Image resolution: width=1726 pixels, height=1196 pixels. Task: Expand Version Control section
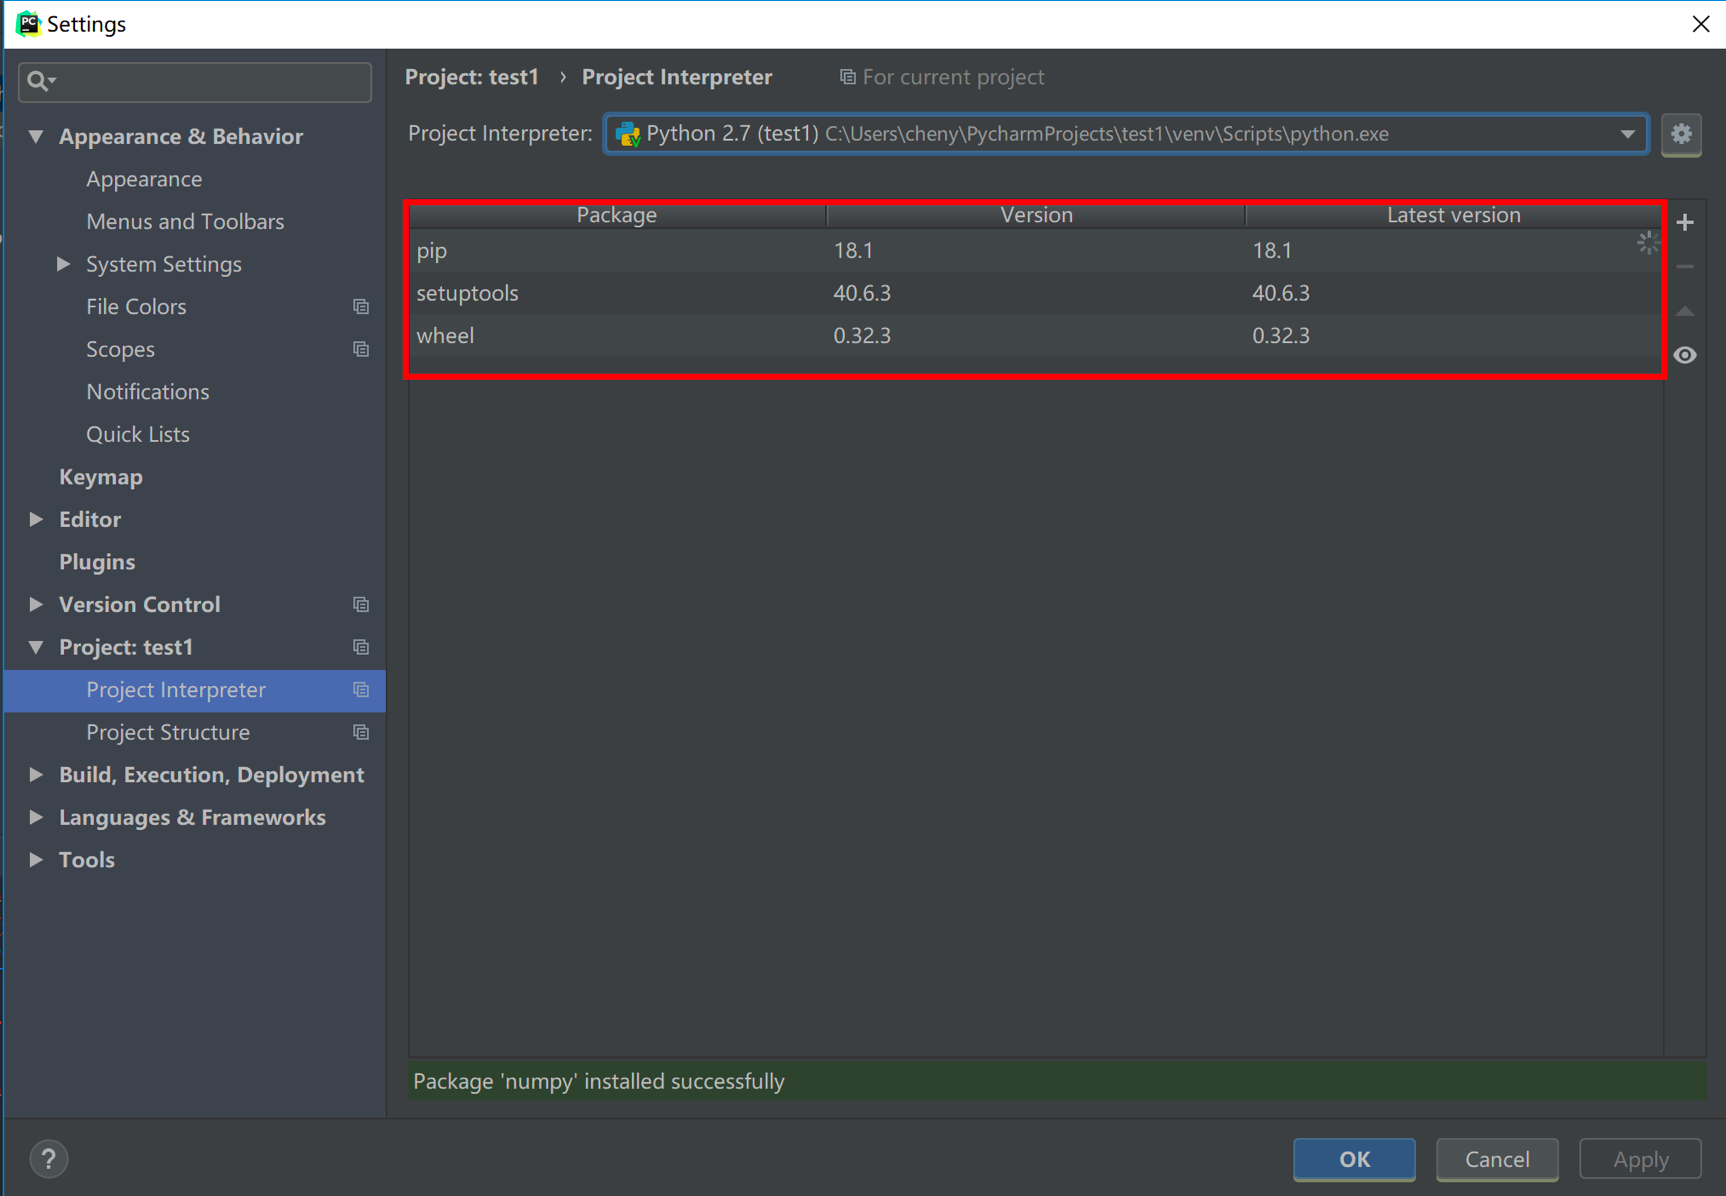[36, 604]
